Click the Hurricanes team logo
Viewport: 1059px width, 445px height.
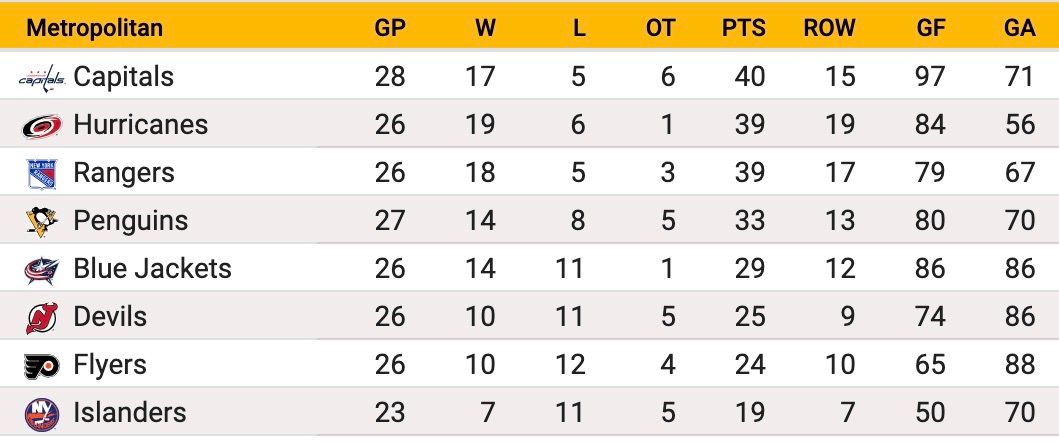(x=42, y=126)
